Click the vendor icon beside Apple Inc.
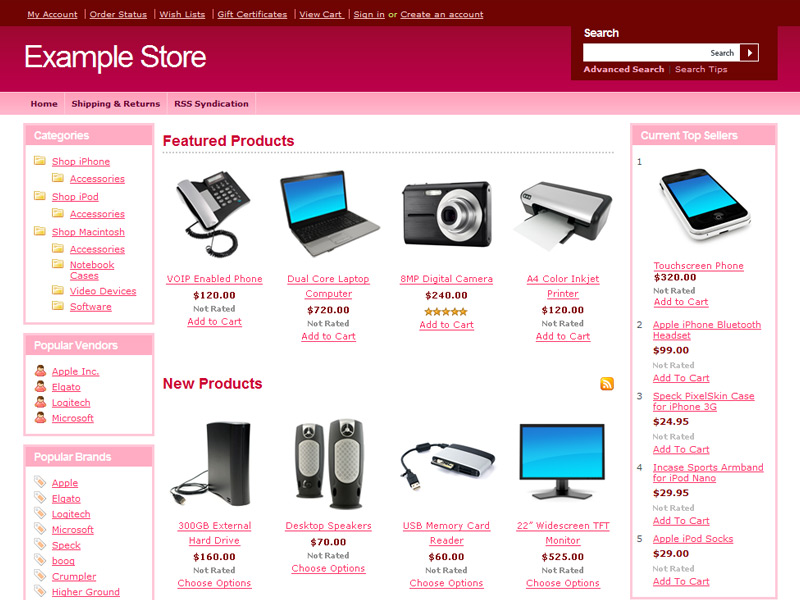This screenshot has width=800, height=600. click(40, 371)
